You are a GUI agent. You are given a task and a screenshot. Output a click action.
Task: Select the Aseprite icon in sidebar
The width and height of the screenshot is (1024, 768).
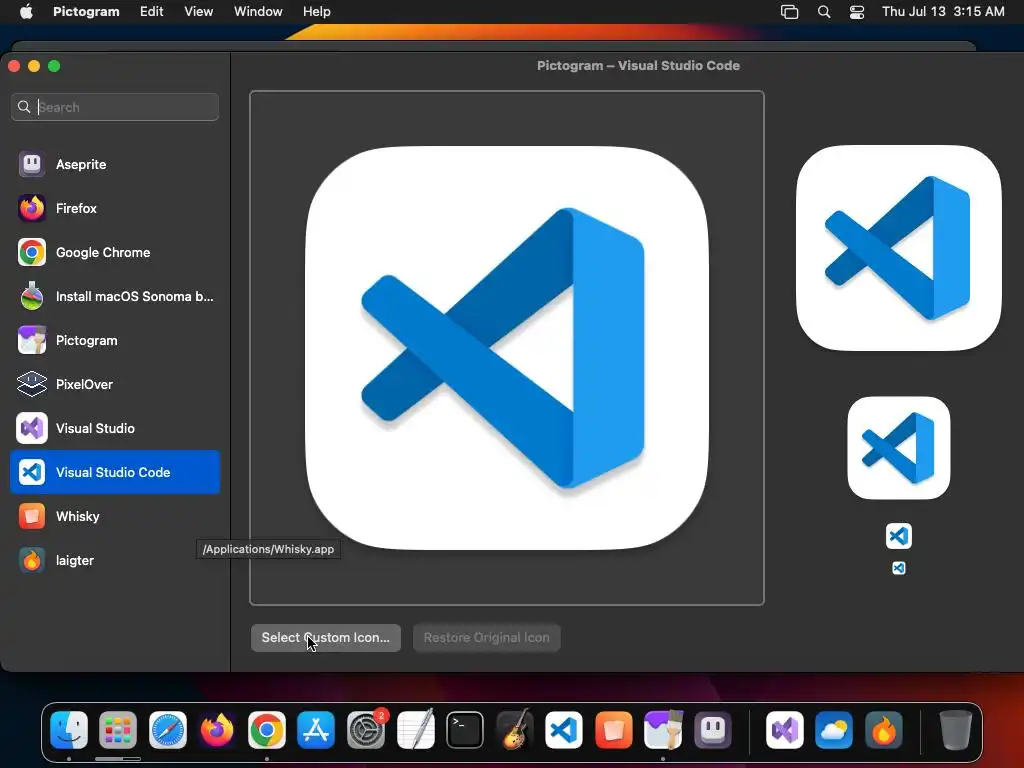[31, 164]
